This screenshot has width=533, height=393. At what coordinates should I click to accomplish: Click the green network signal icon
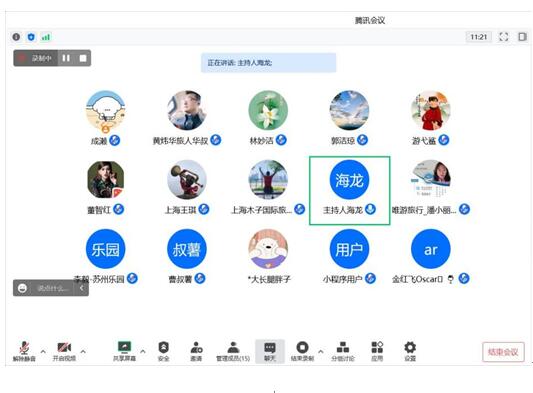46,37
